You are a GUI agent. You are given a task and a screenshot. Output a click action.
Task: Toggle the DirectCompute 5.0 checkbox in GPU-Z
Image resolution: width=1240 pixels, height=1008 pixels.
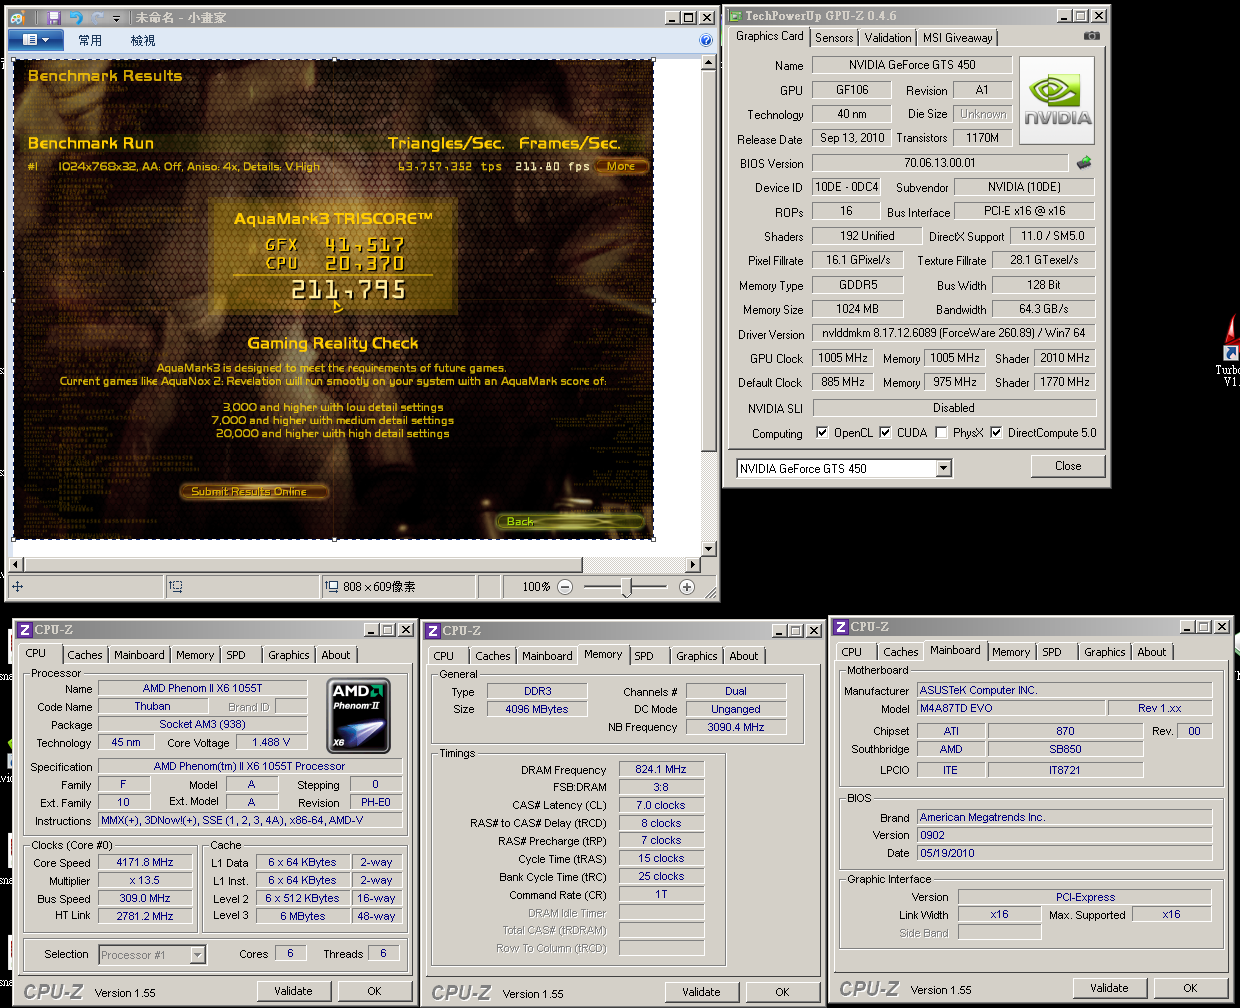pos(996,433)
